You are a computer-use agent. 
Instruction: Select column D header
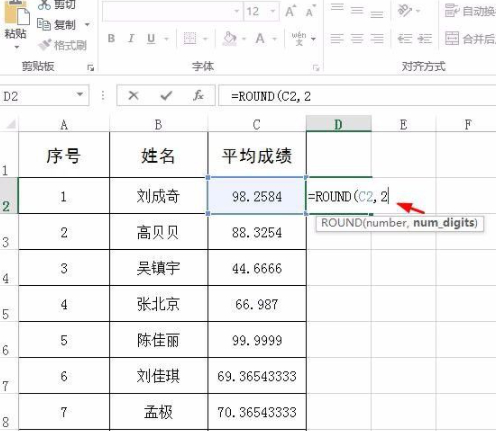point(339,124)
